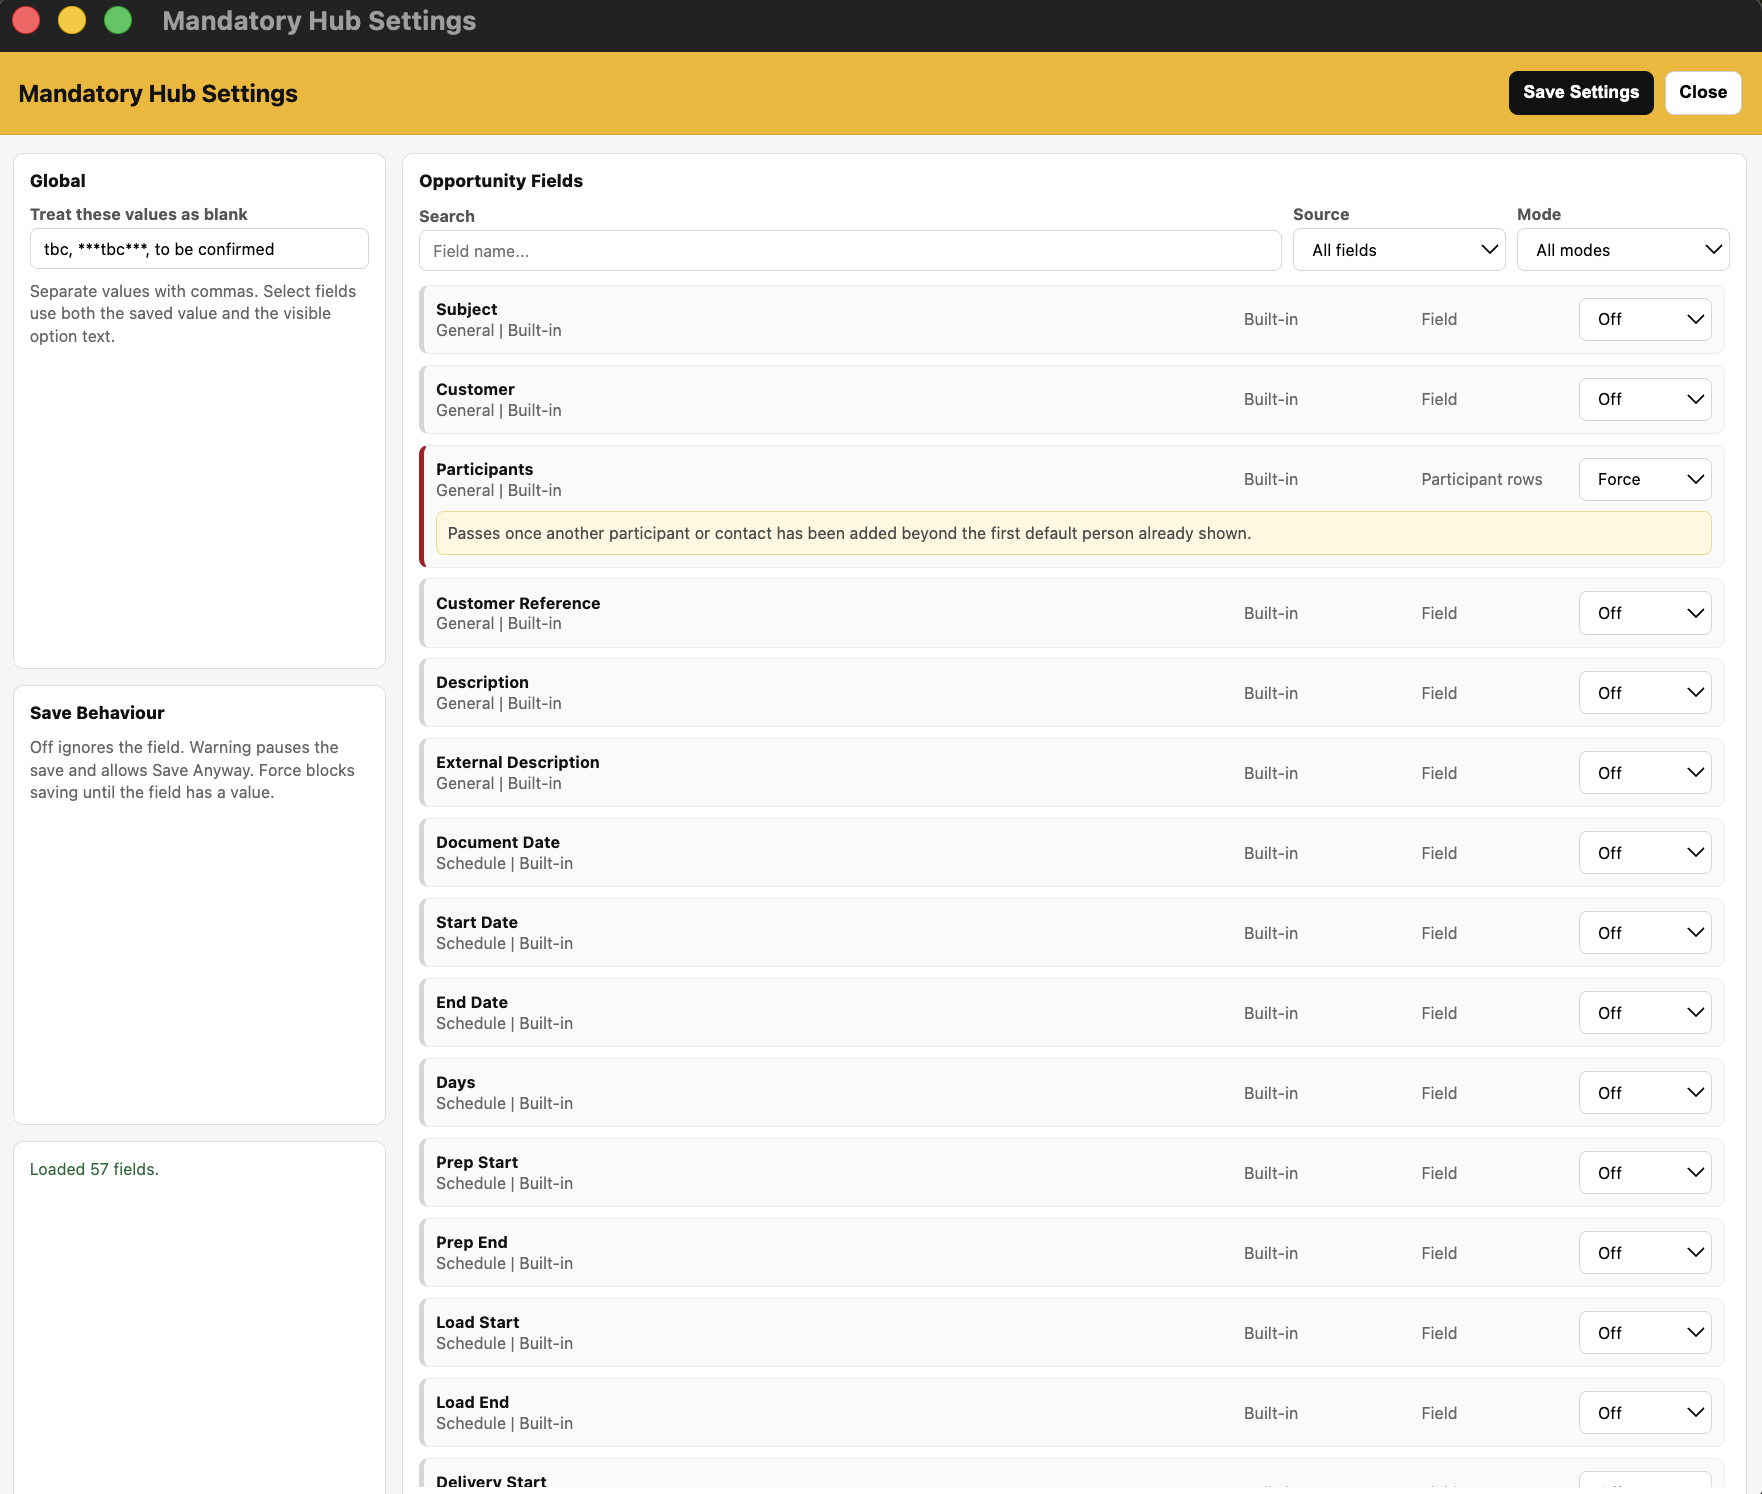Select the Load Start field name
The image size is (1762, 1494).
pos(477,1322)
